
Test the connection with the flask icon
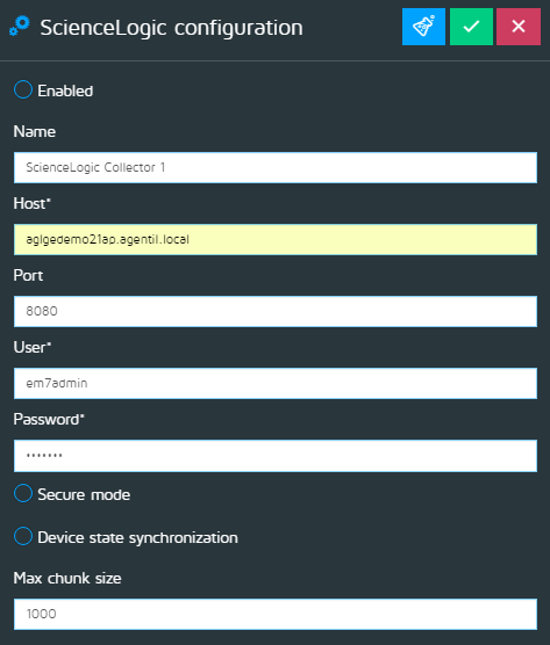[x=423, y=27]
